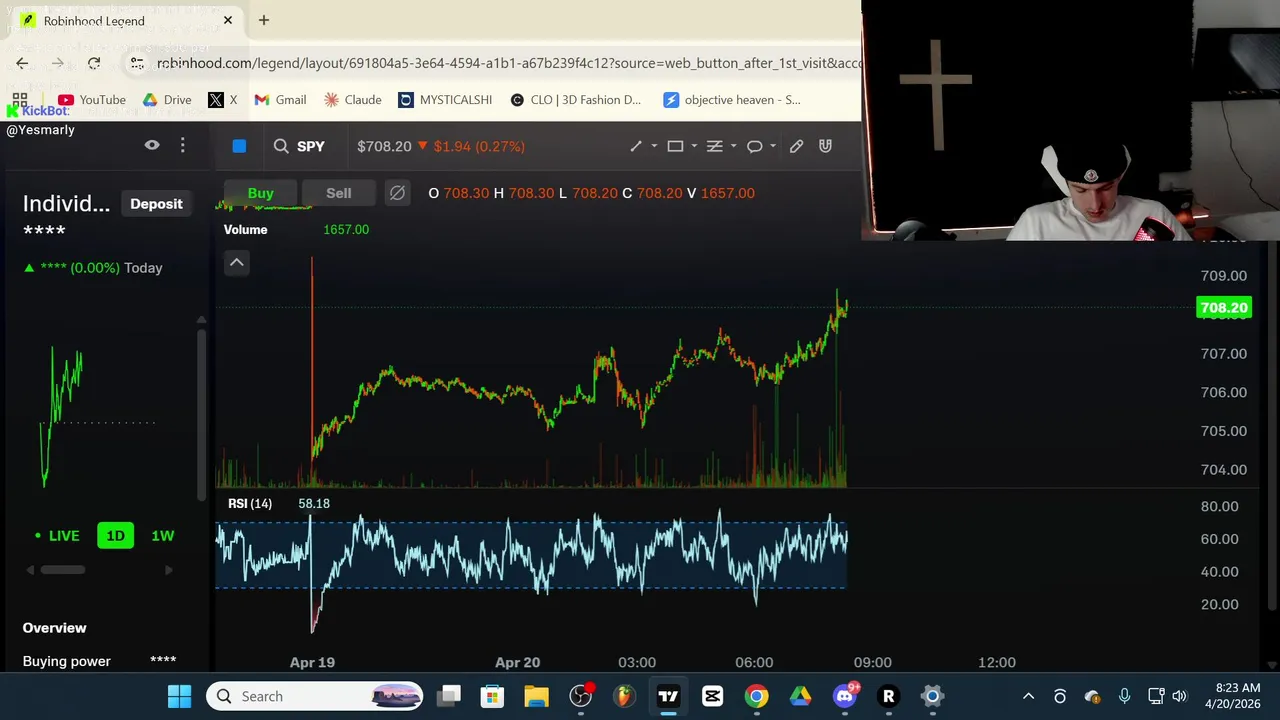Click the Sell button
This screenshot has height=720, width=1280.
(x=338, y=193)
